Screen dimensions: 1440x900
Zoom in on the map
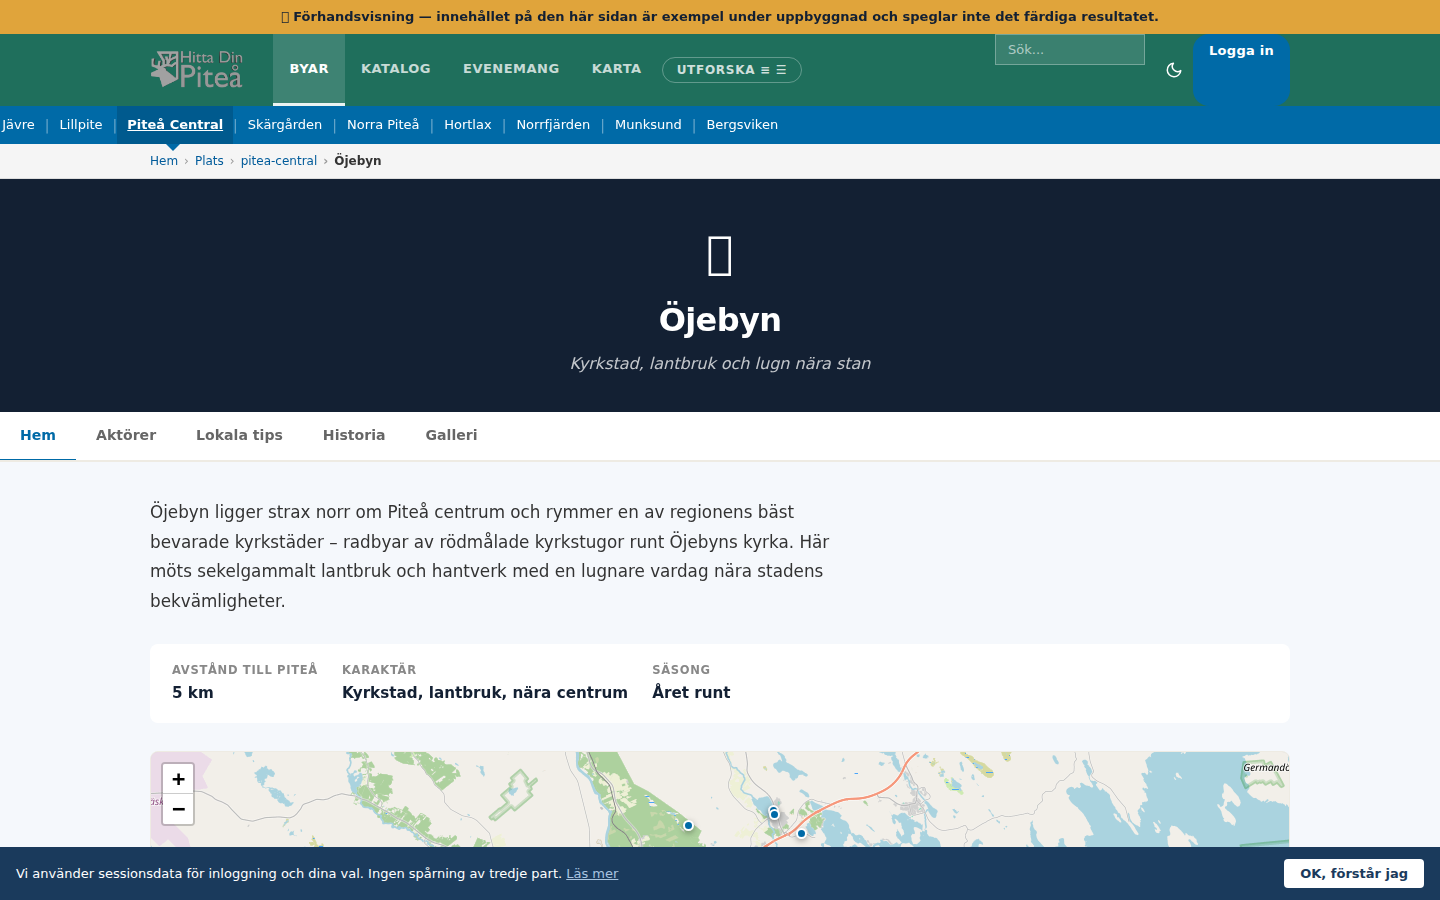pos(178,779)
